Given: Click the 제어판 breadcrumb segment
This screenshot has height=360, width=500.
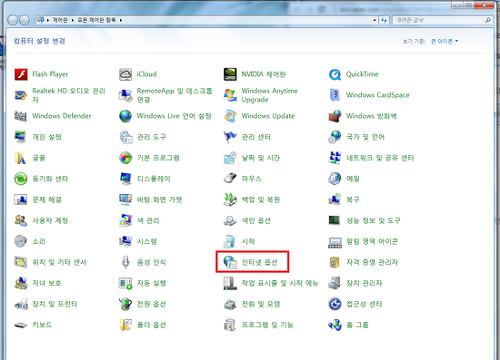Looking at the screenshot, I should coord(60,20).
